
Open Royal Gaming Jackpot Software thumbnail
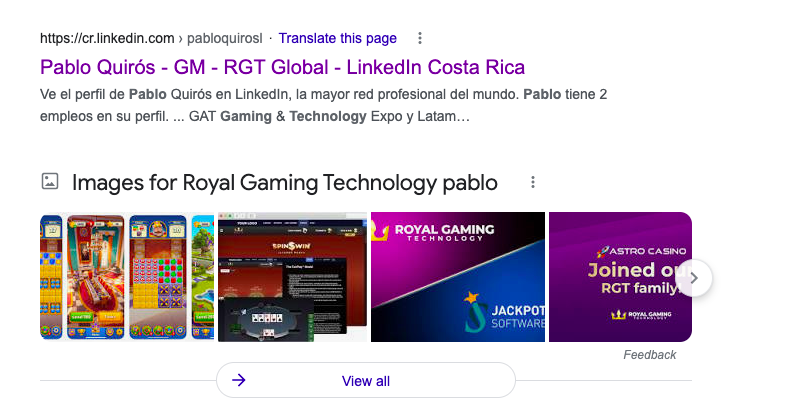coord(458,277)
